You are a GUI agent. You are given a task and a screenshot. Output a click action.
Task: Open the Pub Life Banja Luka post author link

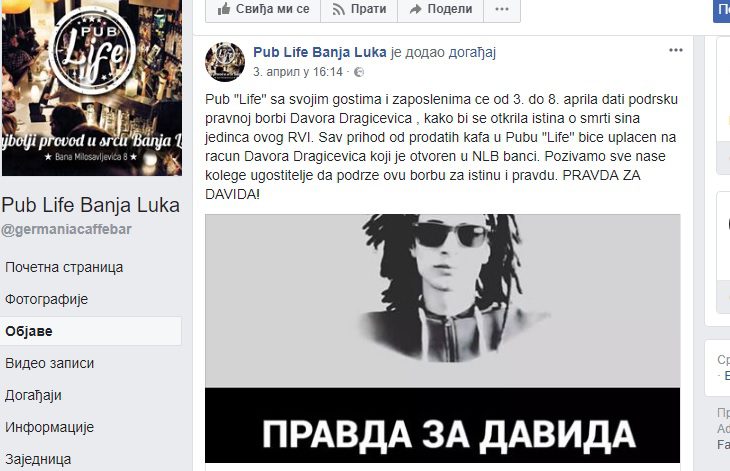pos(320,52)
